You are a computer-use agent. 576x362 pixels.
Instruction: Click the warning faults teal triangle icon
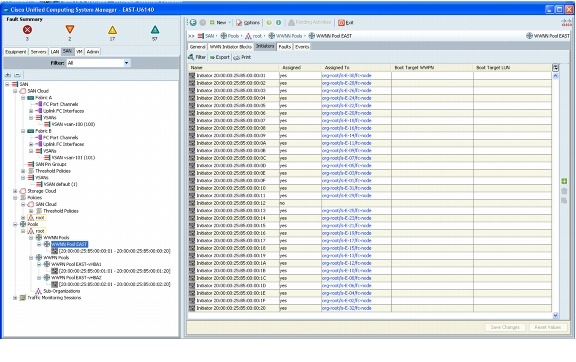(x=155, y=30)
